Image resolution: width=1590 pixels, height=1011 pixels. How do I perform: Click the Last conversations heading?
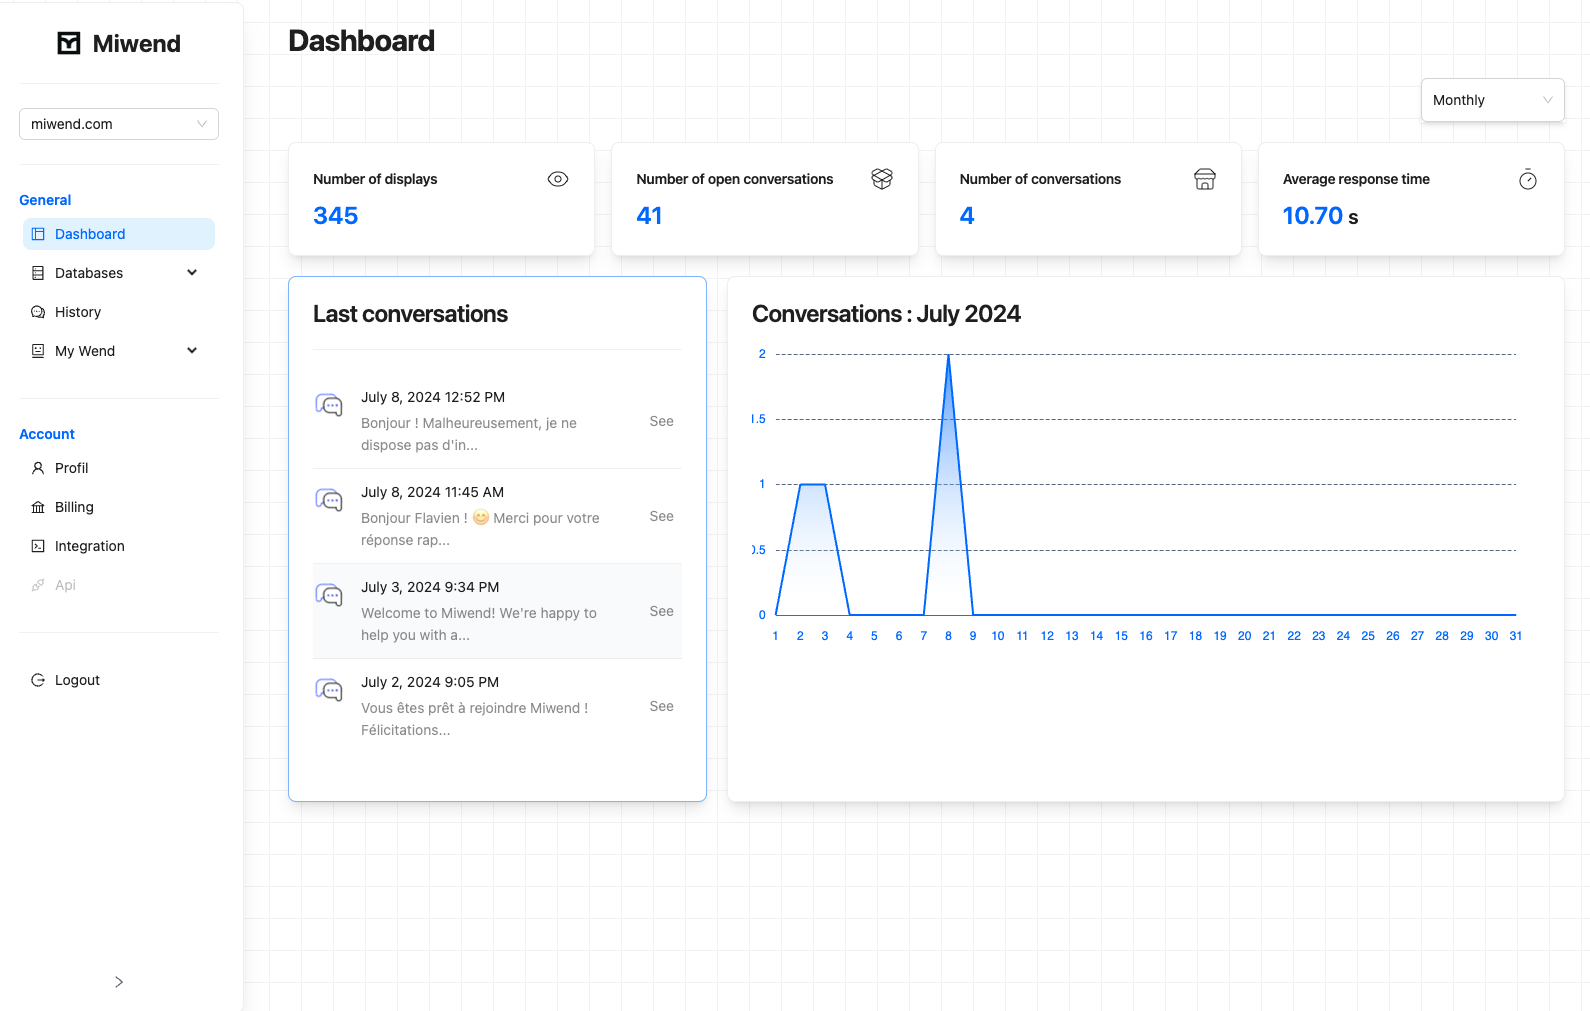(410, 314)
